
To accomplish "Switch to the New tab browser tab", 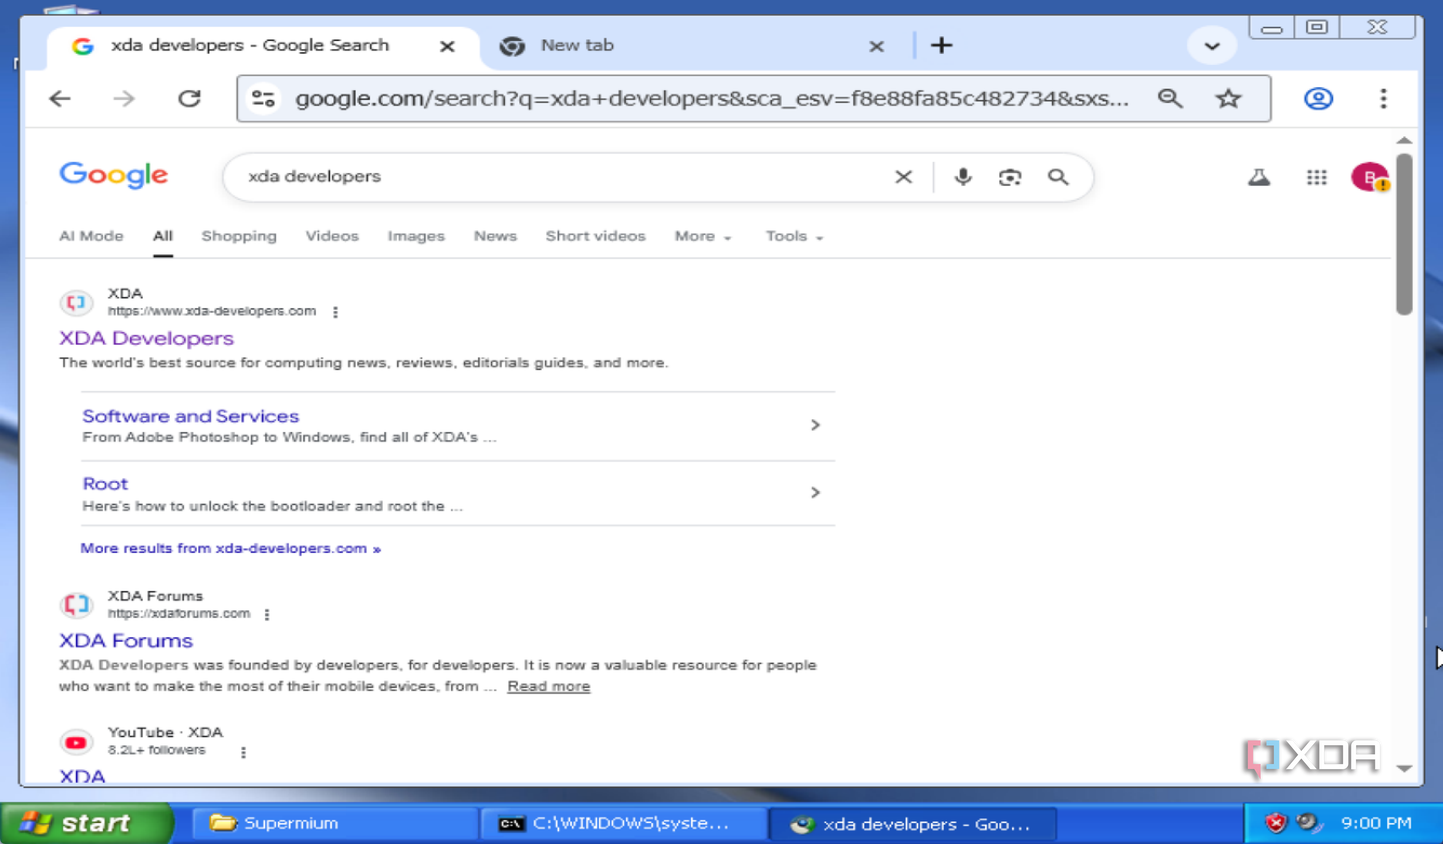I will (692, 46).
